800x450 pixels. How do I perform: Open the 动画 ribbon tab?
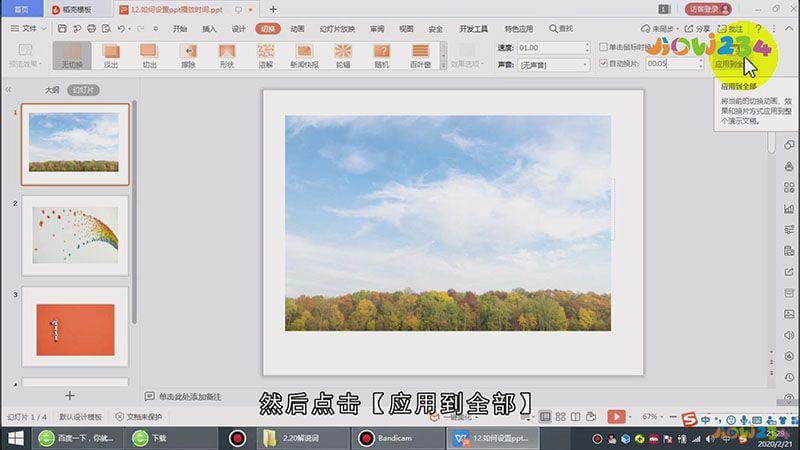click(x=297, y=29)
